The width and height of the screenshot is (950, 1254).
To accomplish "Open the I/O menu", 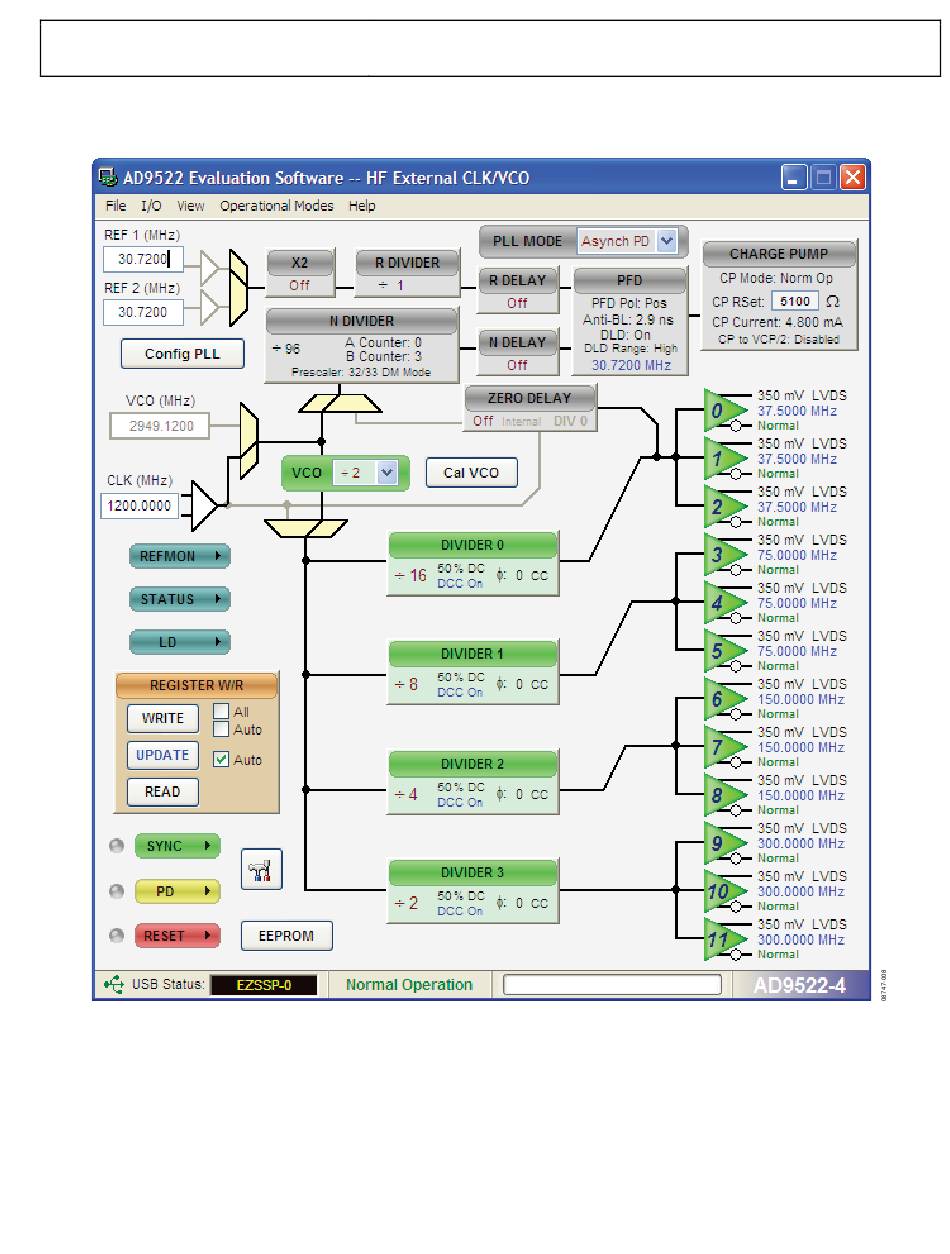I will click(x=151, y=206).
